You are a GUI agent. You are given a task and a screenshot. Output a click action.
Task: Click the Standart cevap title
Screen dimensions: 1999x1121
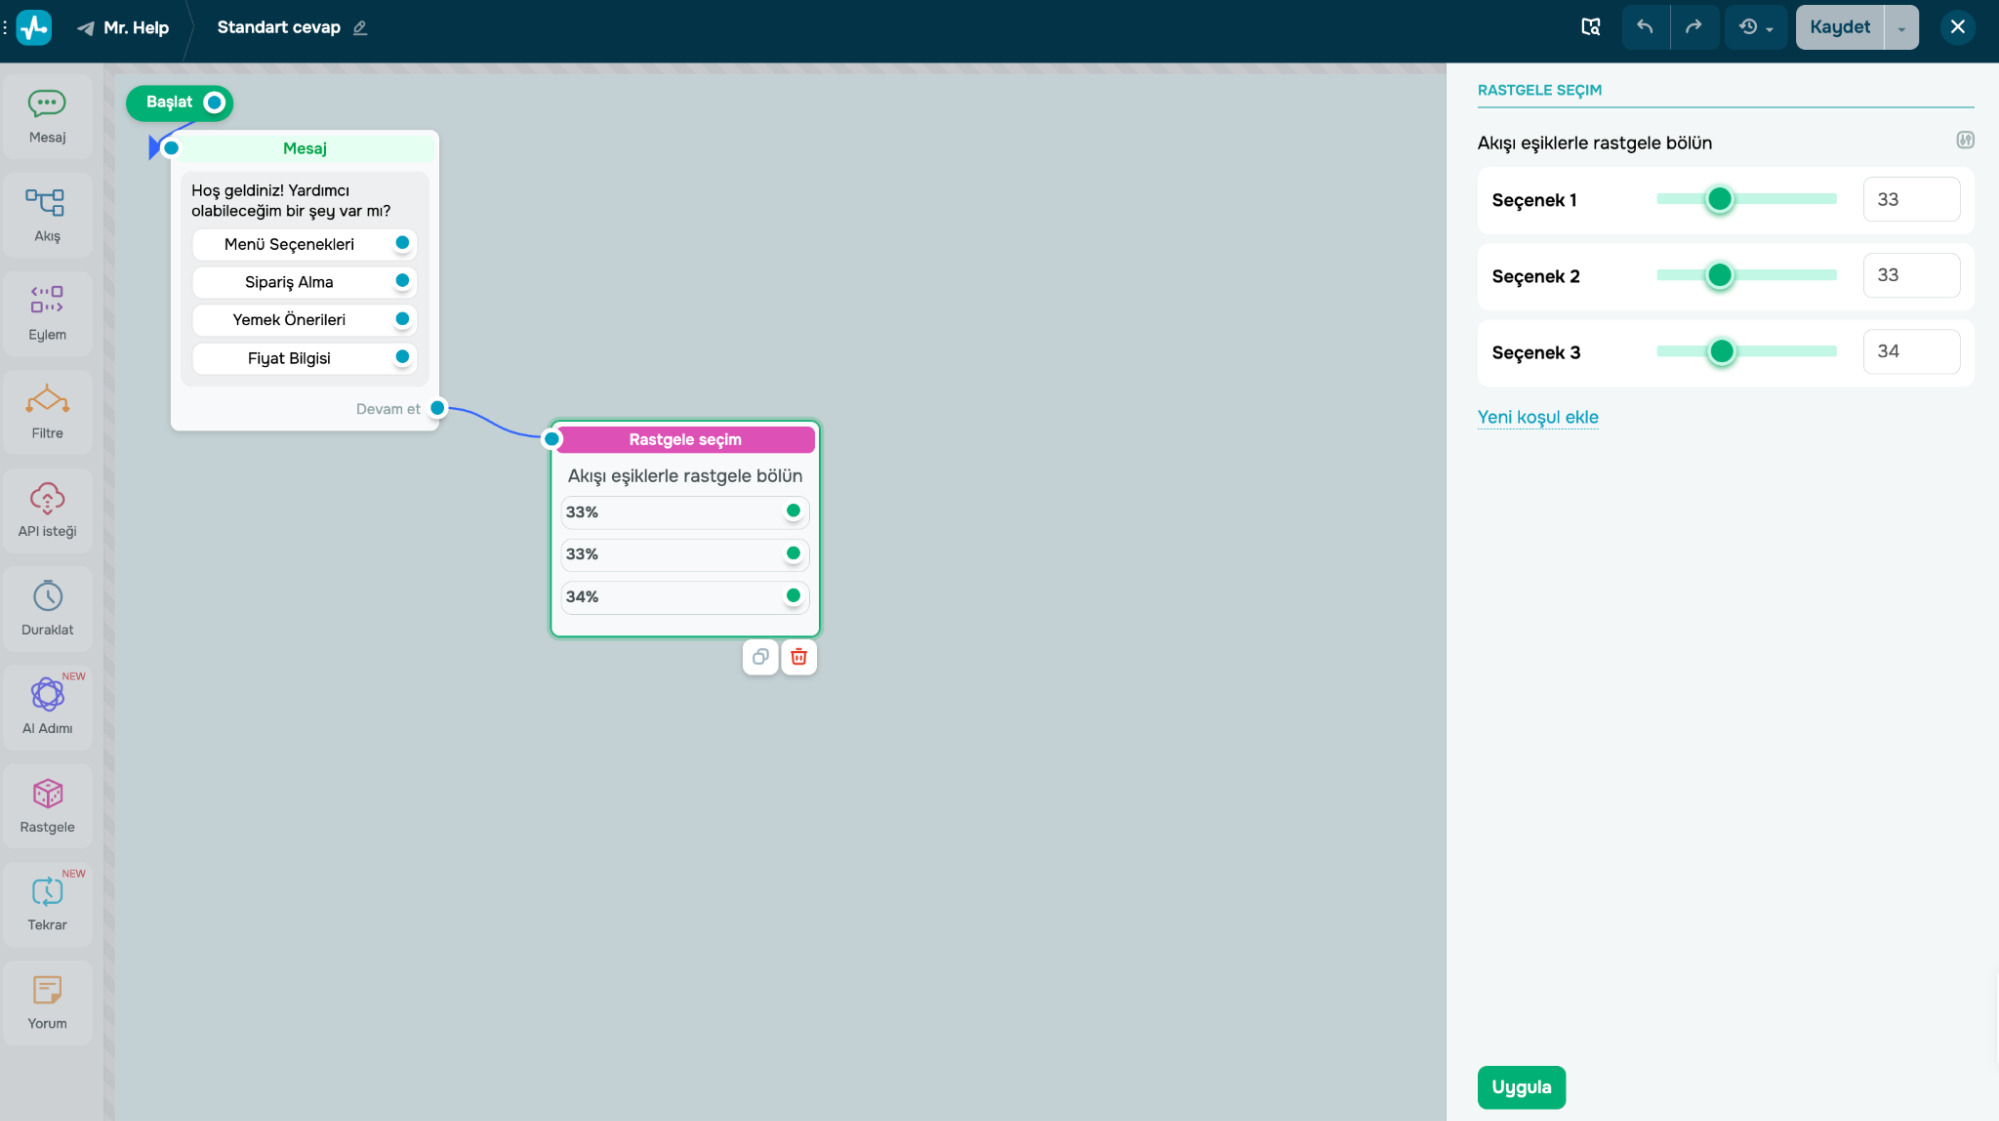point(279,27)
